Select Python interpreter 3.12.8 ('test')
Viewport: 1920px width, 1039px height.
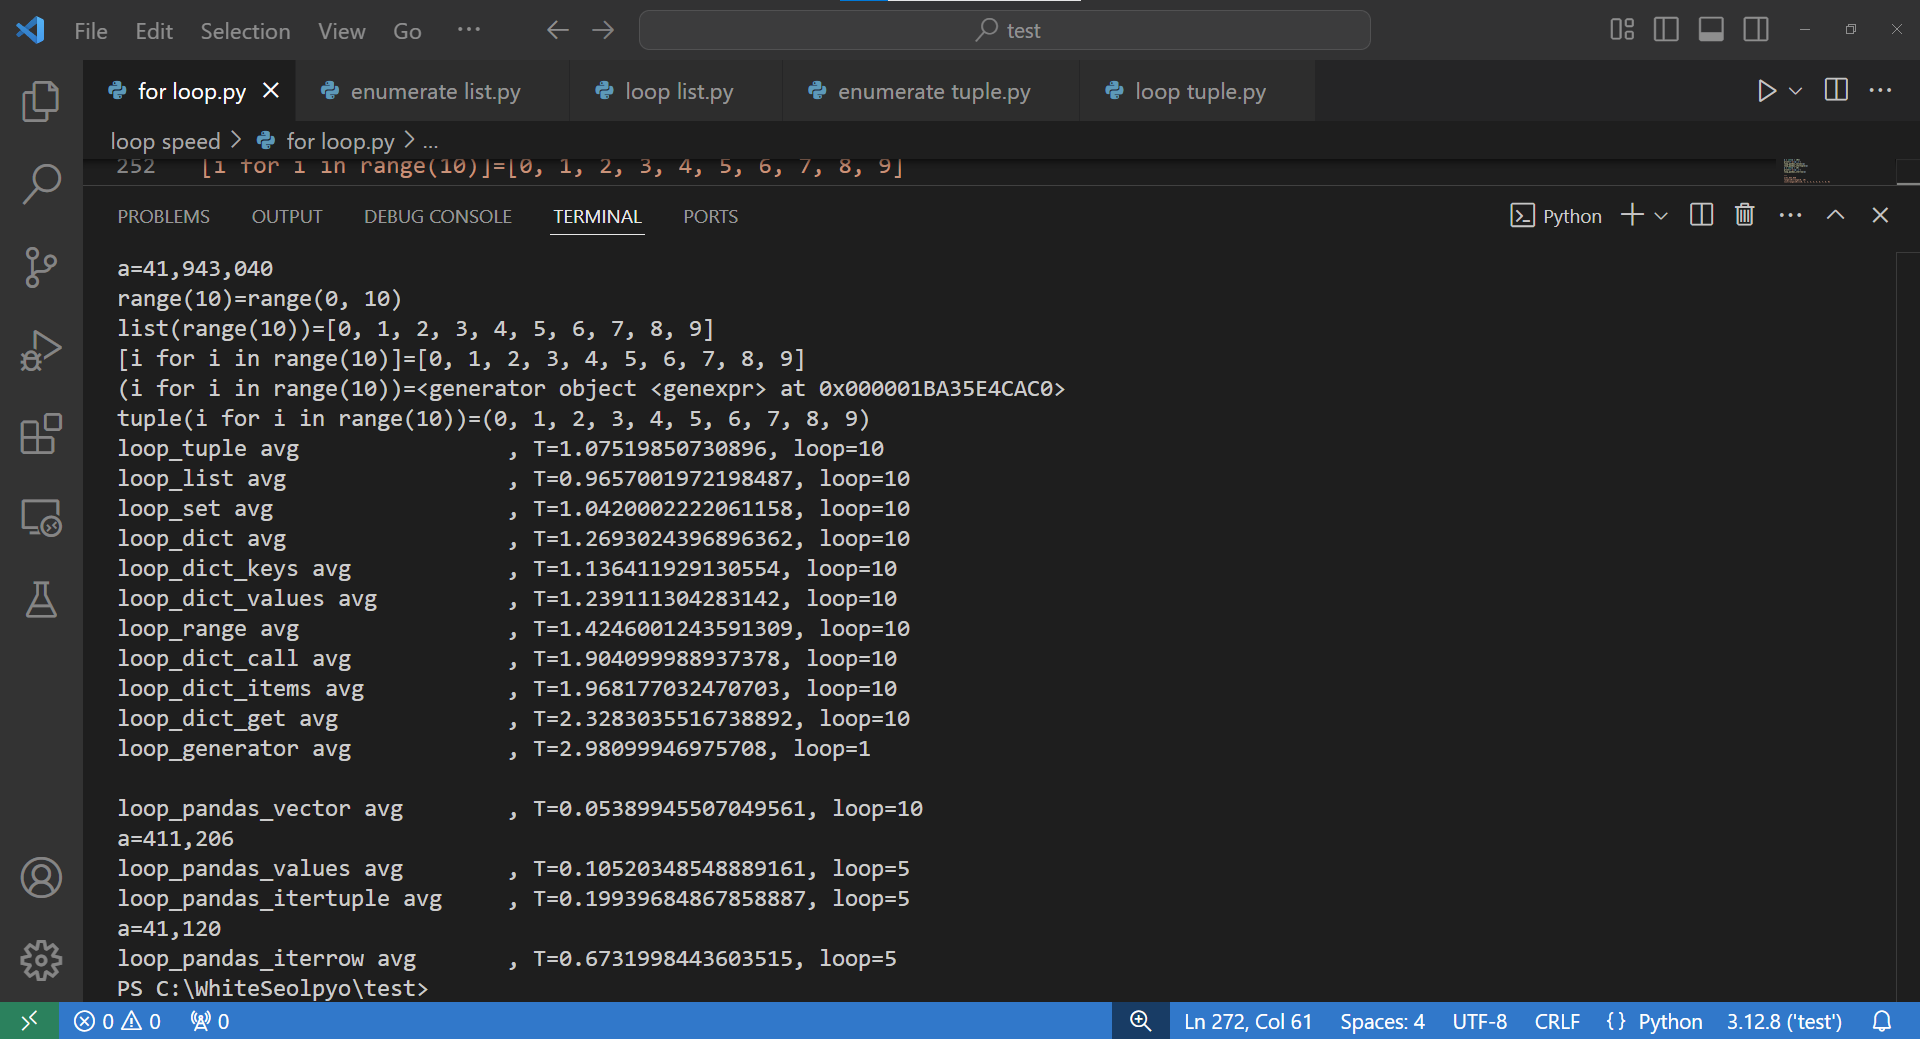coord(1784,1021)
